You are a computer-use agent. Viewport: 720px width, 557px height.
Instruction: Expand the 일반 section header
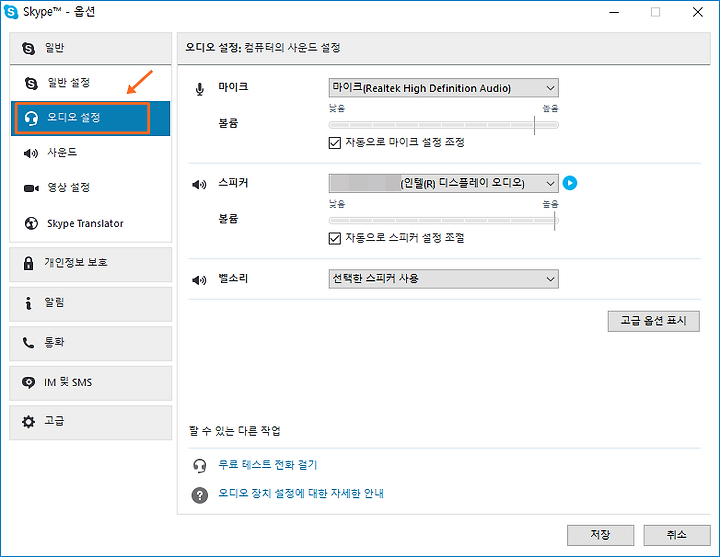pos(90,48)
